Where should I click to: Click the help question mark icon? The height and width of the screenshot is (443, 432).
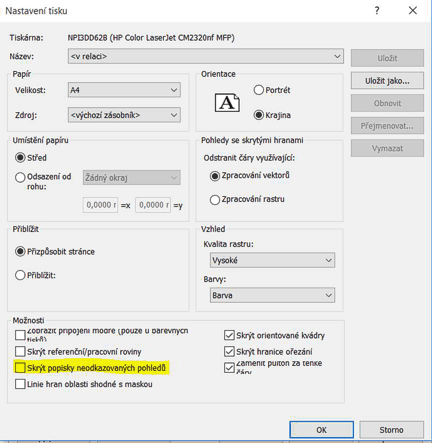[x=377, y=11]
